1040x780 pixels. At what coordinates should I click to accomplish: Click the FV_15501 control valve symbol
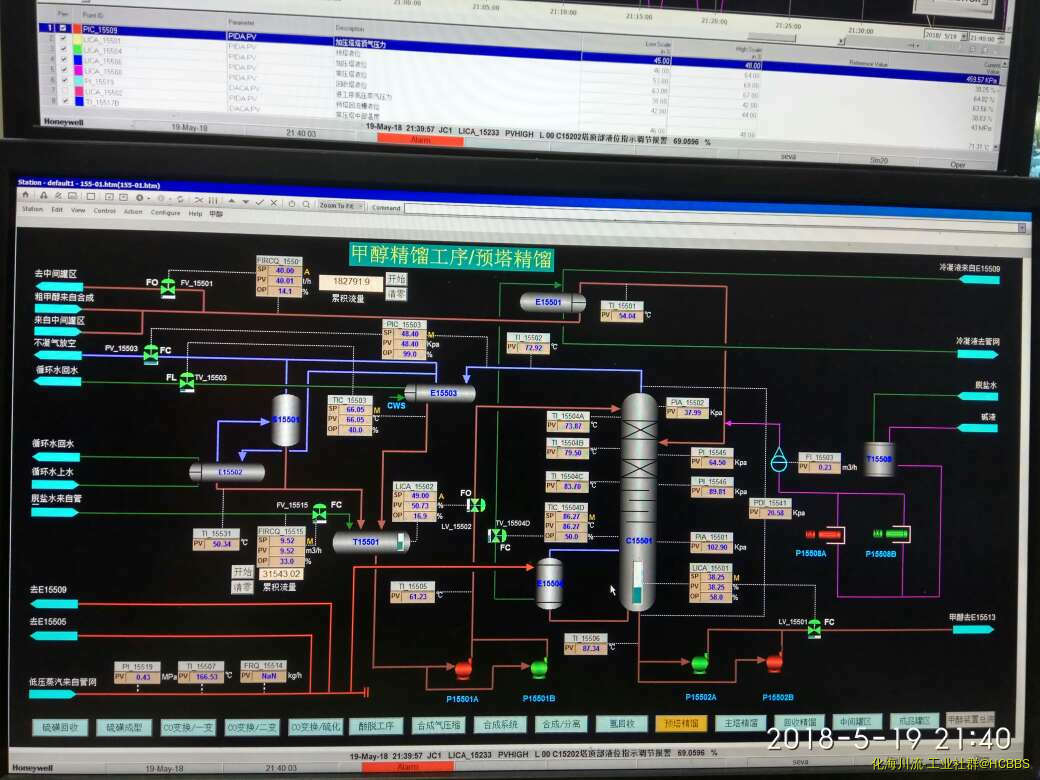pos(168,286)
